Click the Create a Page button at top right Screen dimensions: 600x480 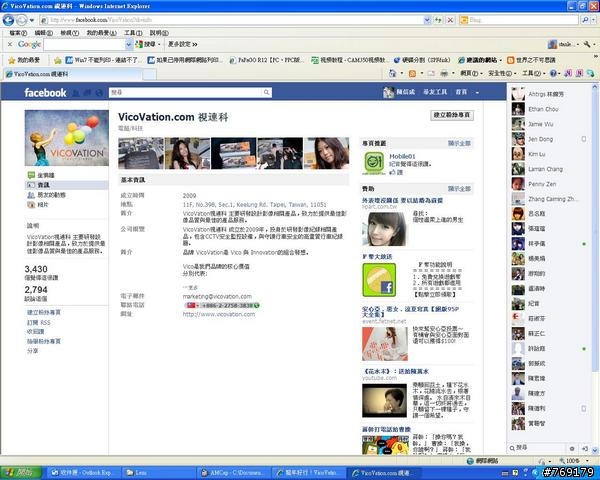pos(452,115)
